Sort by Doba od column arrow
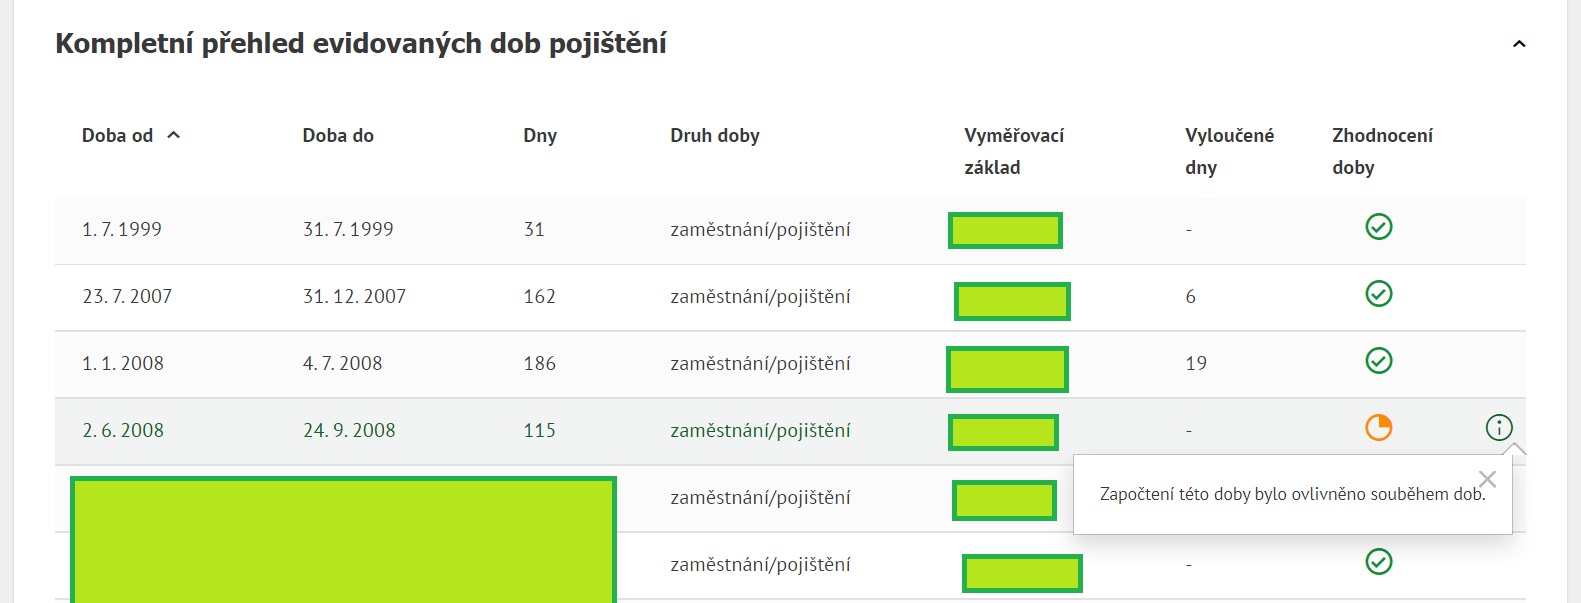The width and height of the screenshot is (1581, 603). 174,135
